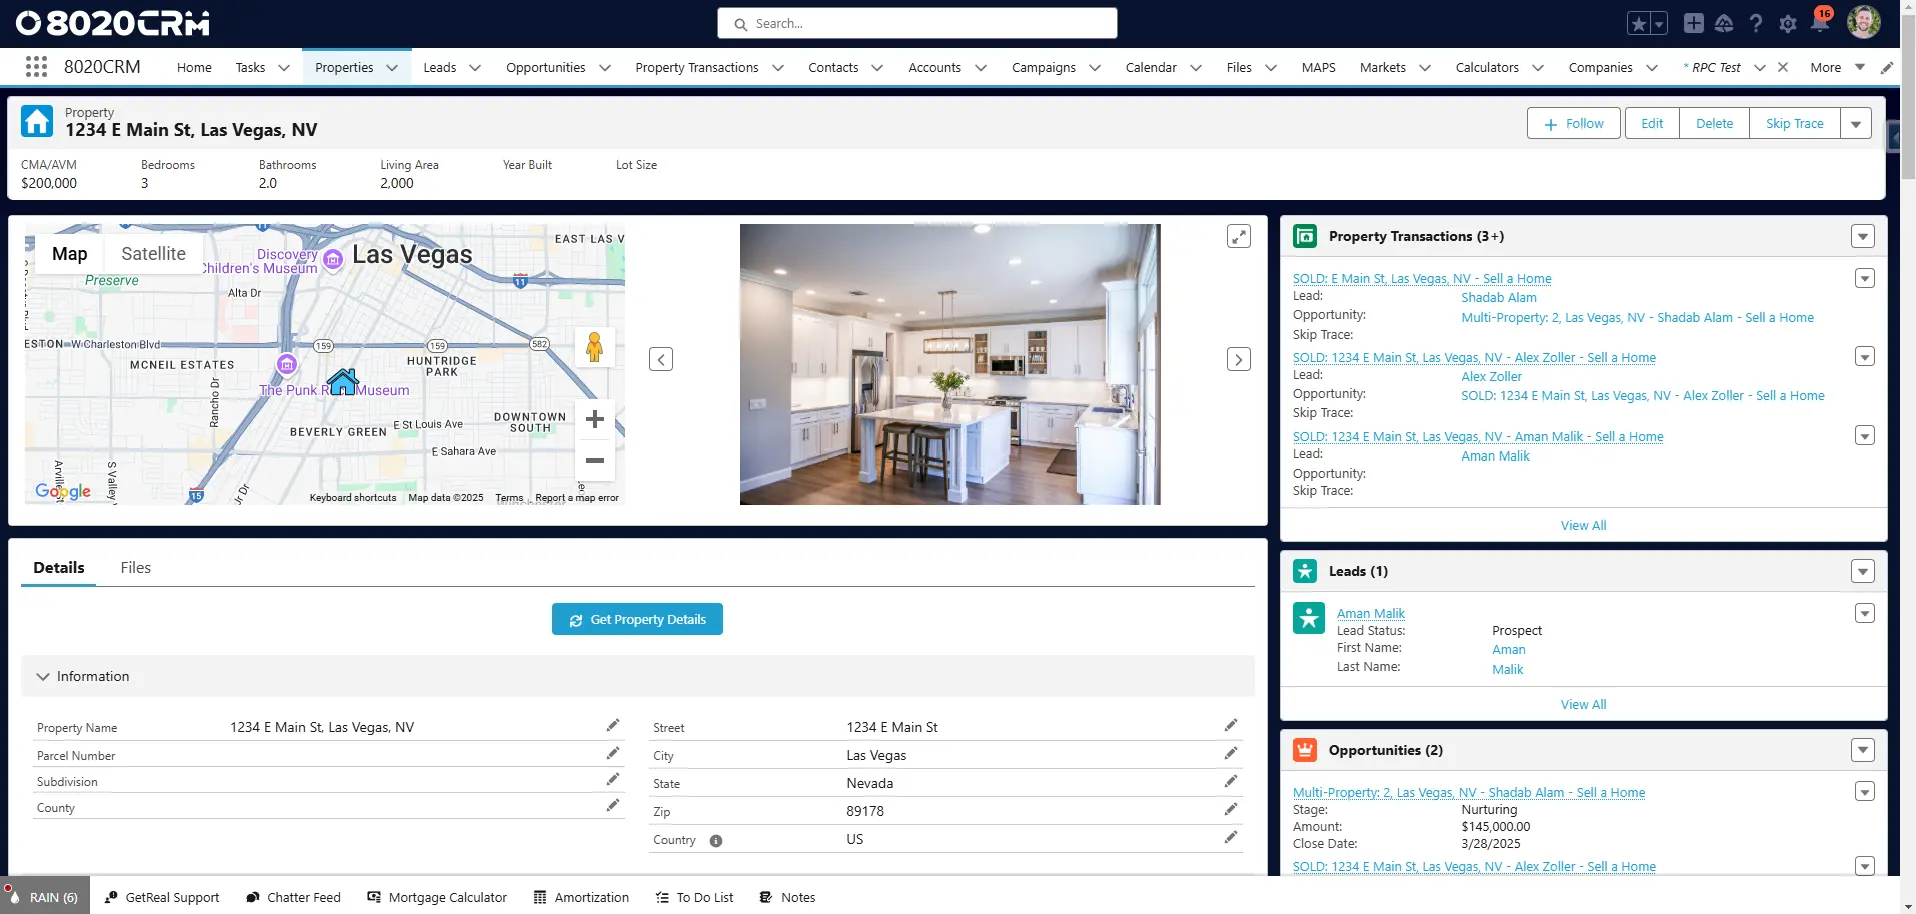Close the RPC Test tab
1916x914 pixels.
[1783, 68]
